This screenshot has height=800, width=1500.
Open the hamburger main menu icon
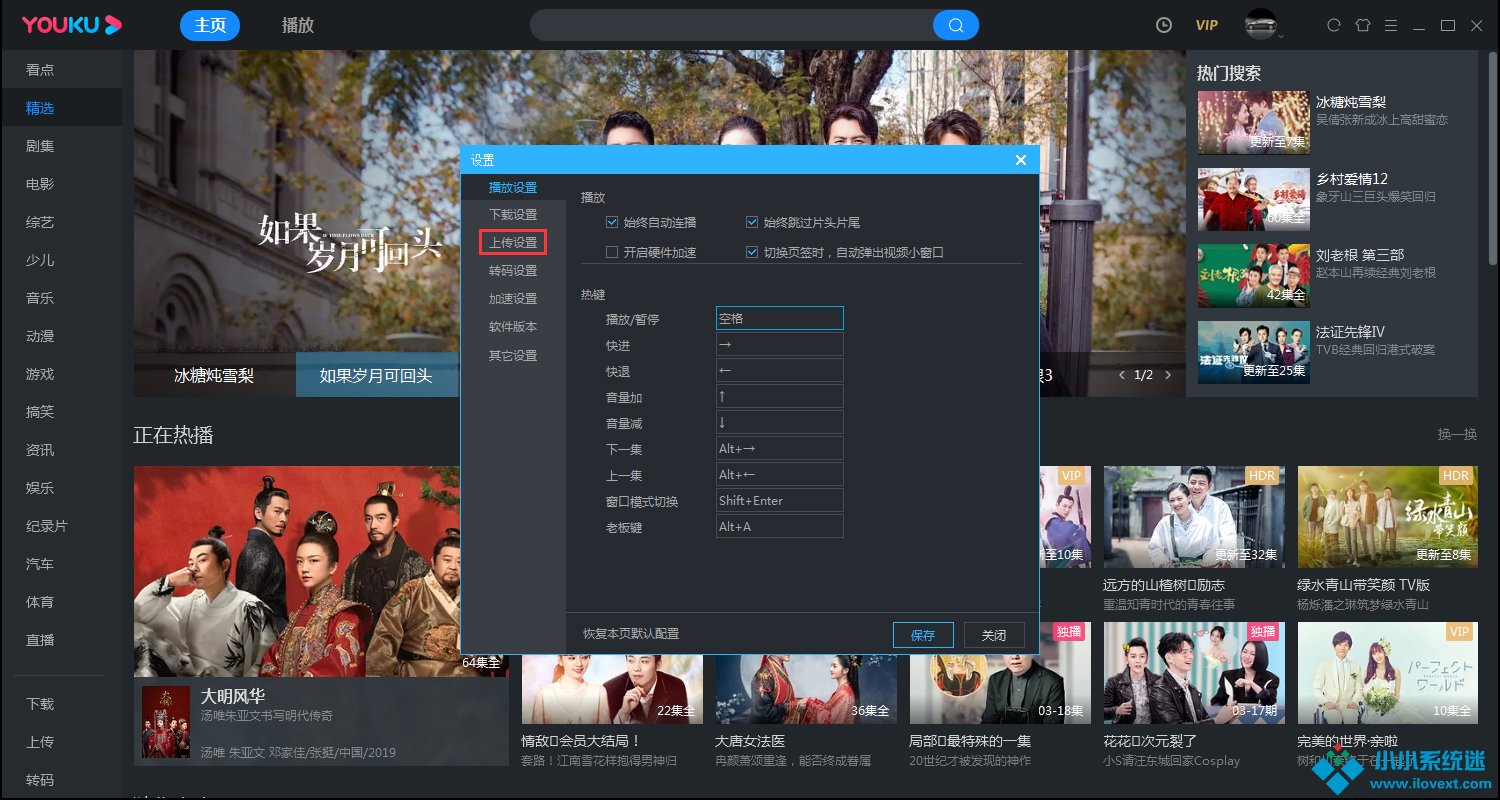(x=1391, y=25)
